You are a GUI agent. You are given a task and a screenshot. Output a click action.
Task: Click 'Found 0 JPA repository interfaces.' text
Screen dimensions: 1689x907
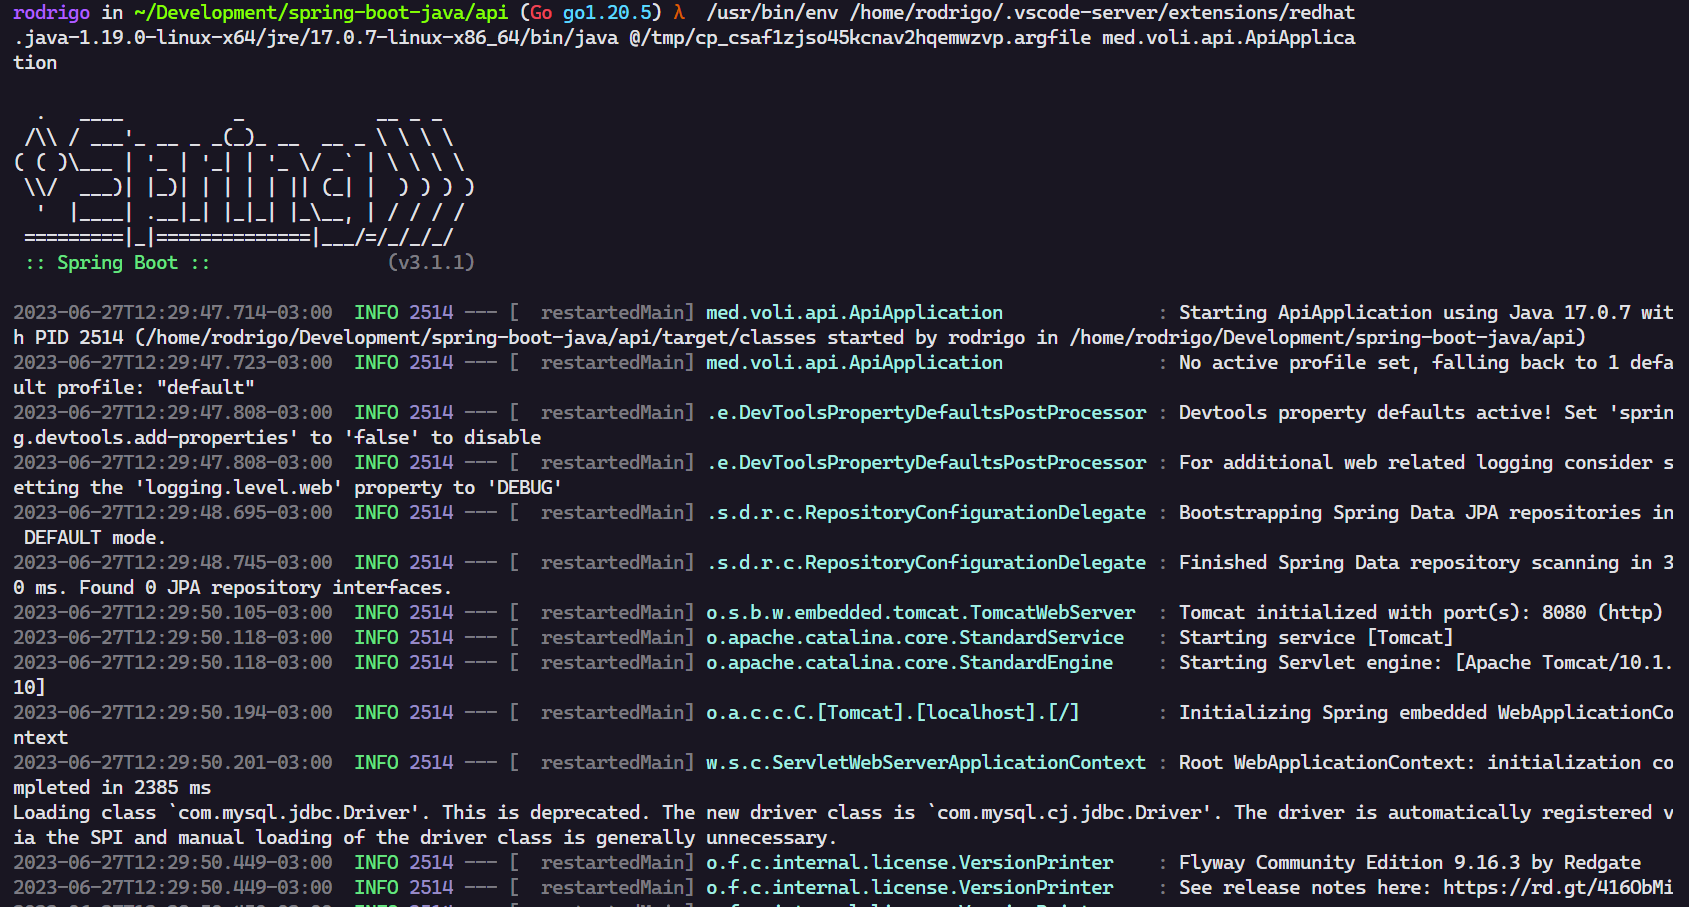266,587
